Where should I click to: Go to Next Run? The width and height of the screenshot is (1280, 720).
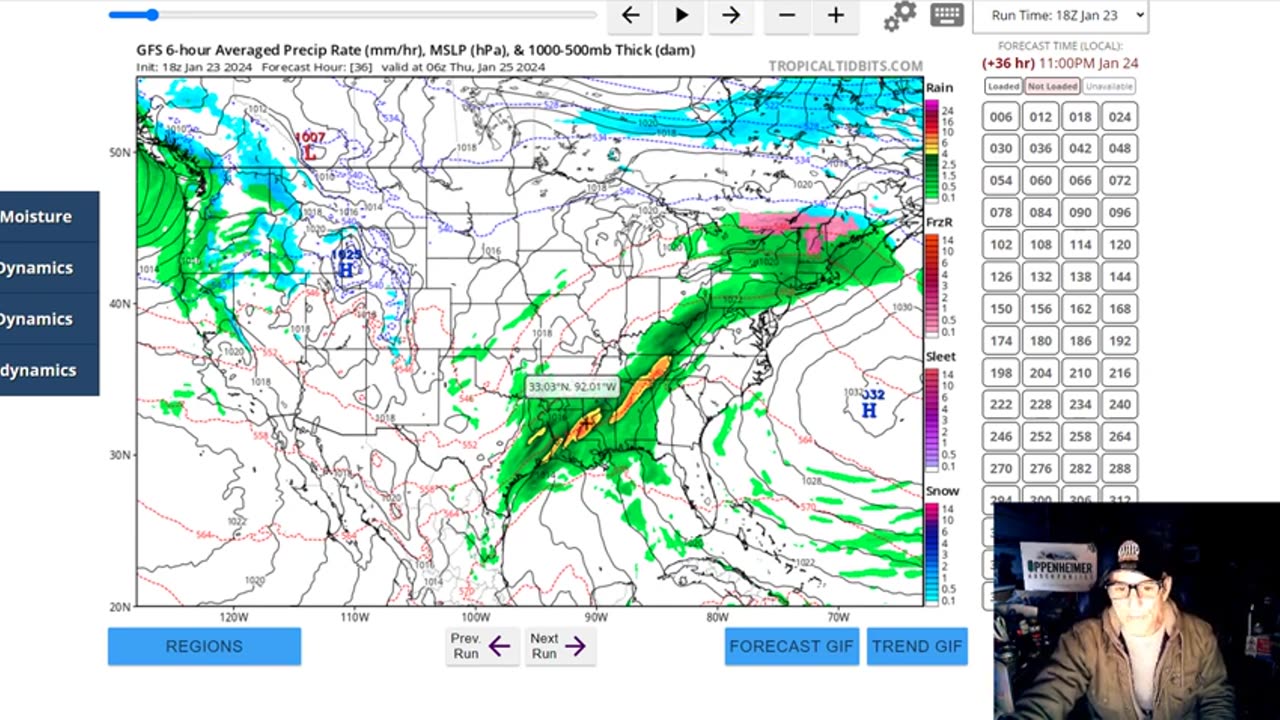pyautogui.click(x=560, y=646)
